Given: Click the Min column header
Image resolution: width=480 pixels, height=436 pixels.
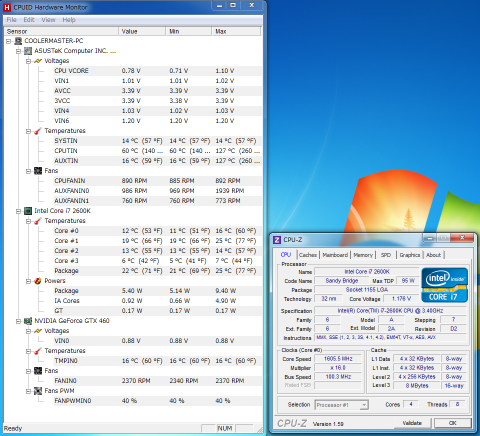Looking at the screenshot, I should click(x=189, y=31).
